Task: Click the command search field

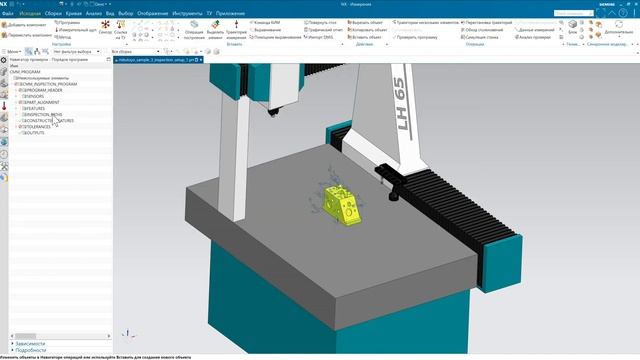Action: click(573, 13)
